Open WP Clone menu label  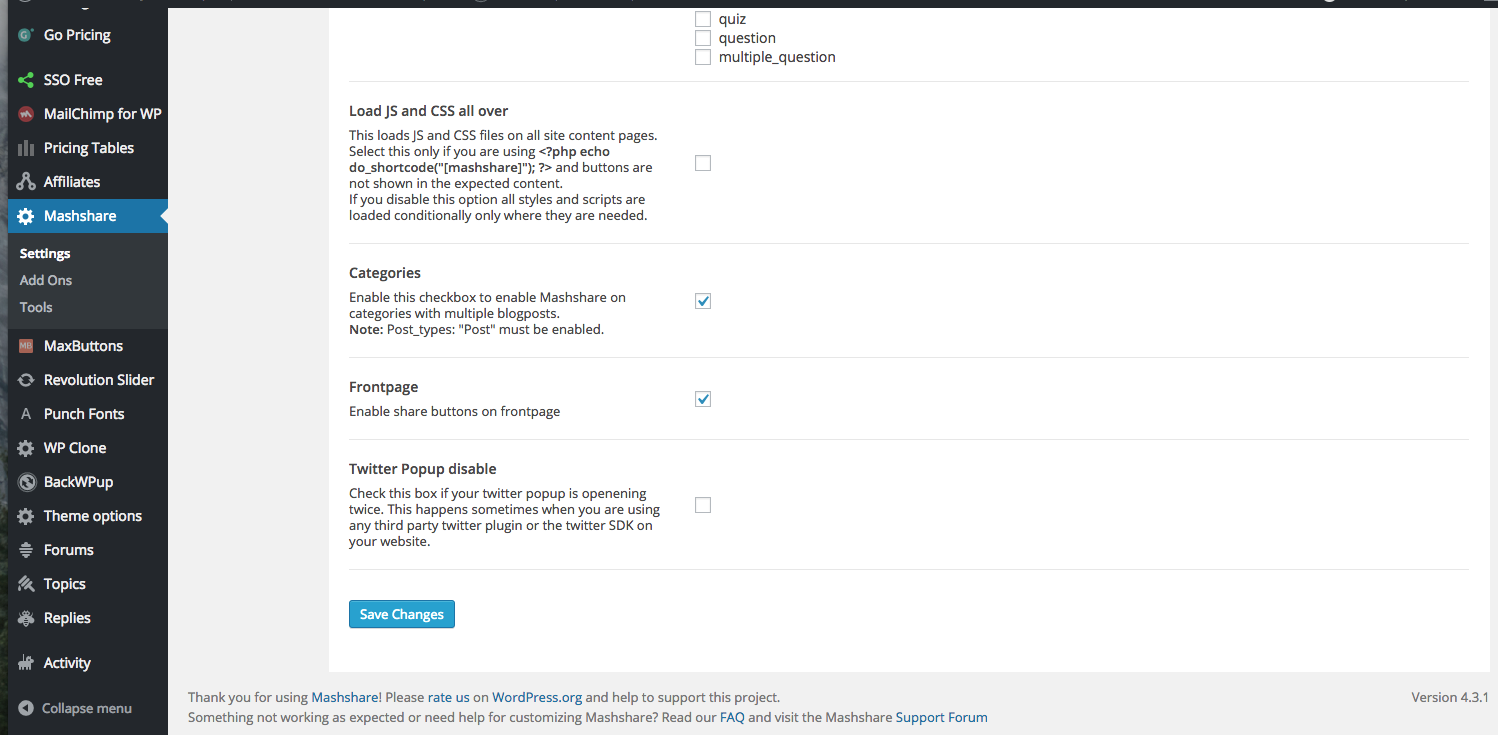(75, 448)
